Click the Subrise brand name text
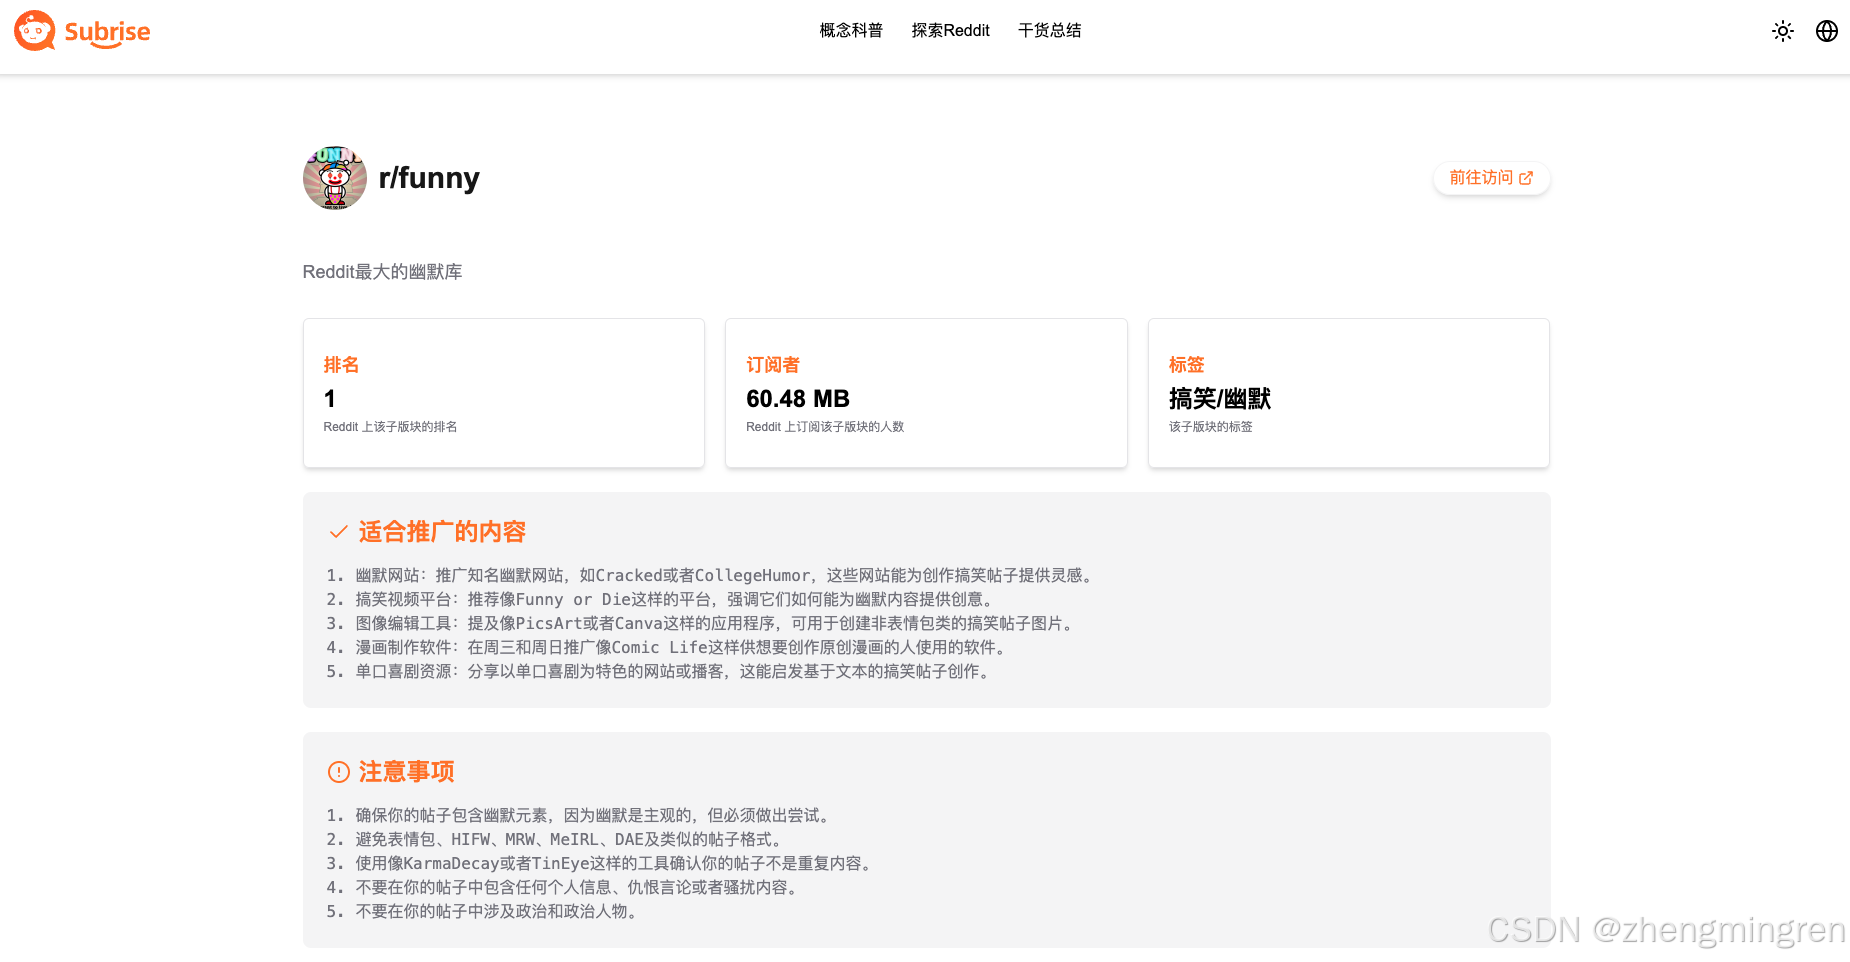The image size is (1850, 962). pyautogui.click(x=107, y=32)
